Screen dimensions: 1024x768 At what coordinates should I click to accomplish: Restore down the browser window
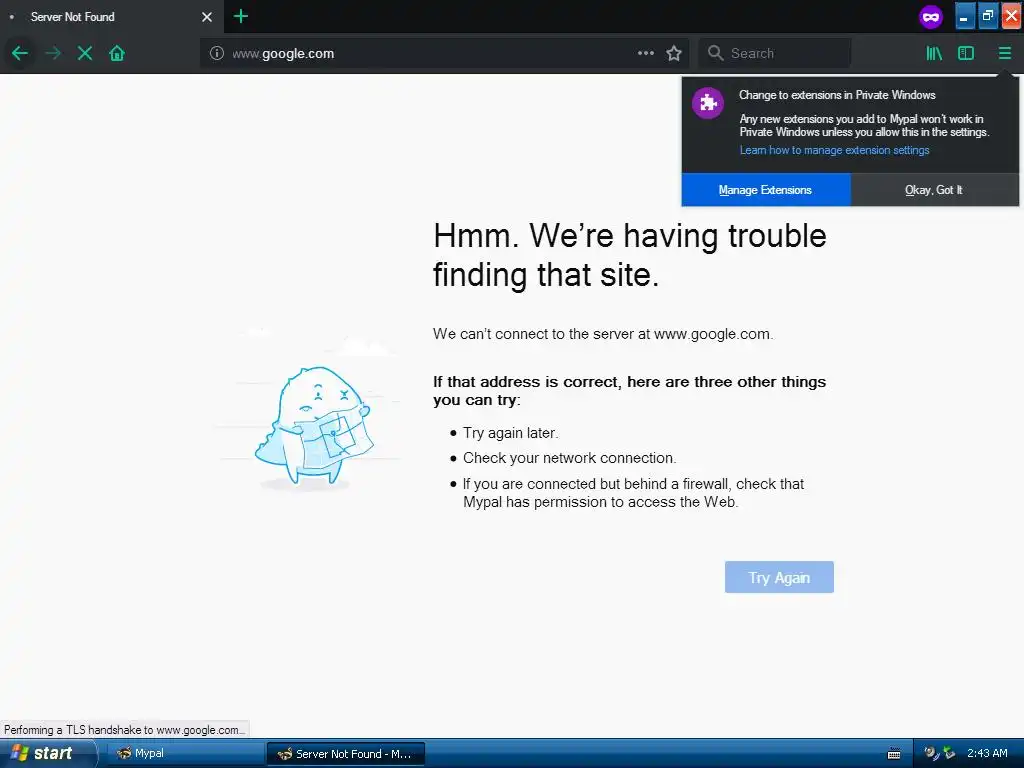[x=988, y=17]
